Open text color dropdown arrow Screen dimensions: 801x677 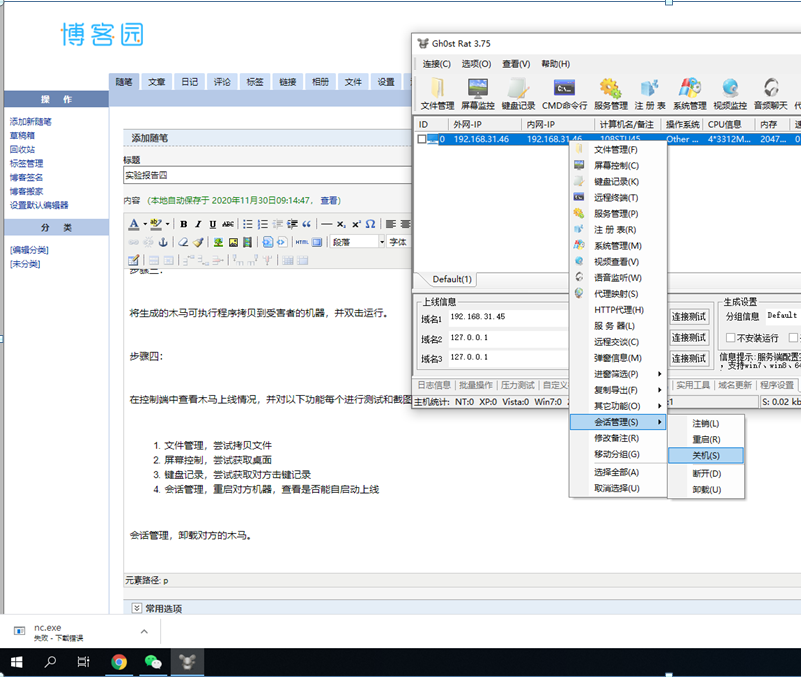(x=145, y=224)
